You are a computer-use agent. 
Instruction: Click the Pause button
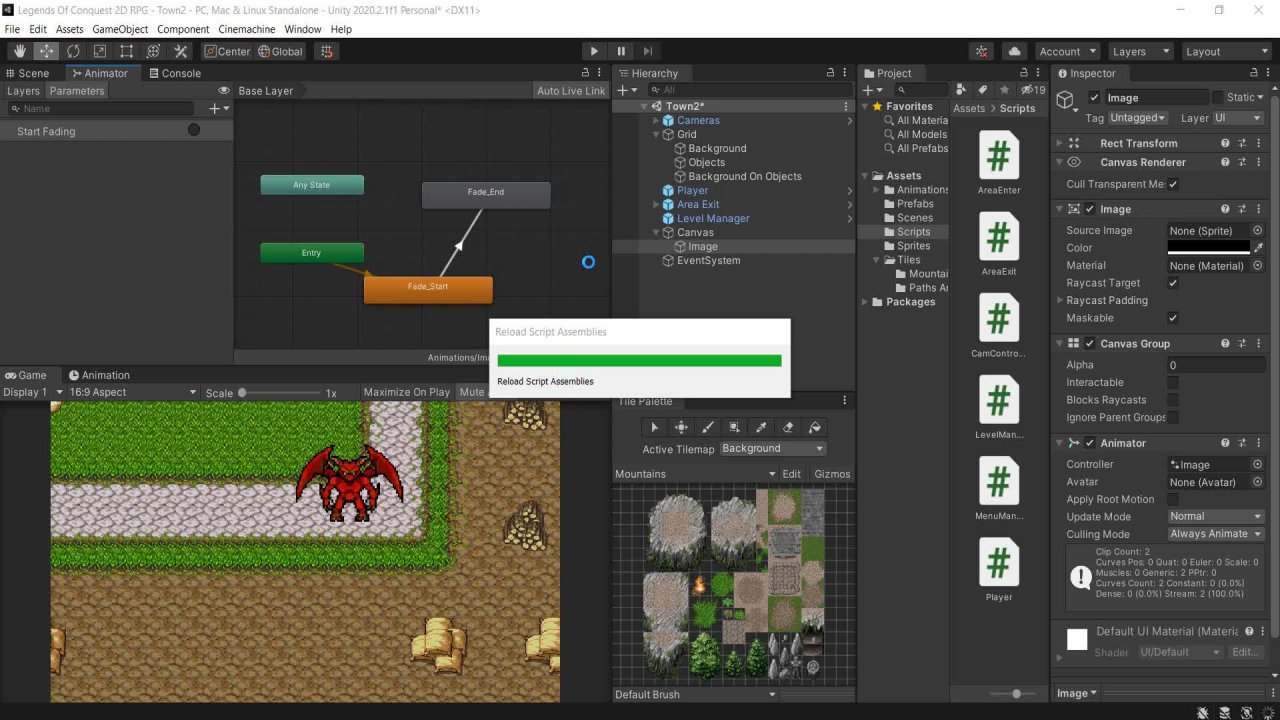pos(621,51)
